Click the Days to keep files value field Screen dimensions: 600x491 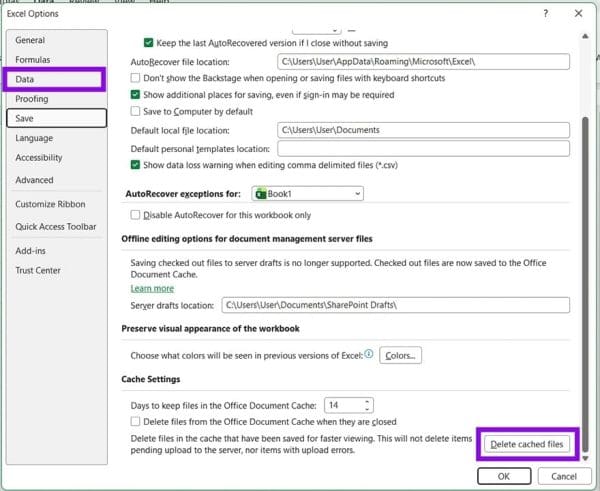(342, 405)
